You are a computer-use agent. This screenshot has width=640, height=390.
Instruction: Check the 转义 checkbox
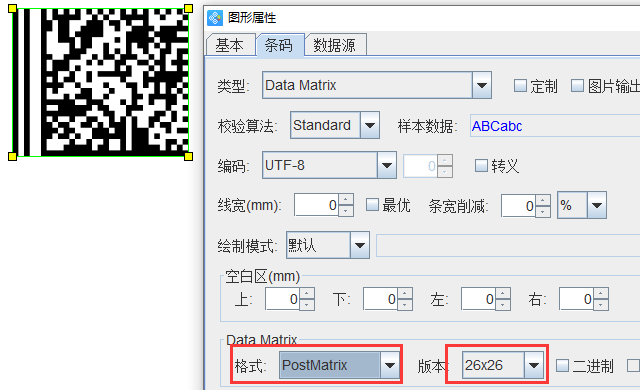coord(481,166)
